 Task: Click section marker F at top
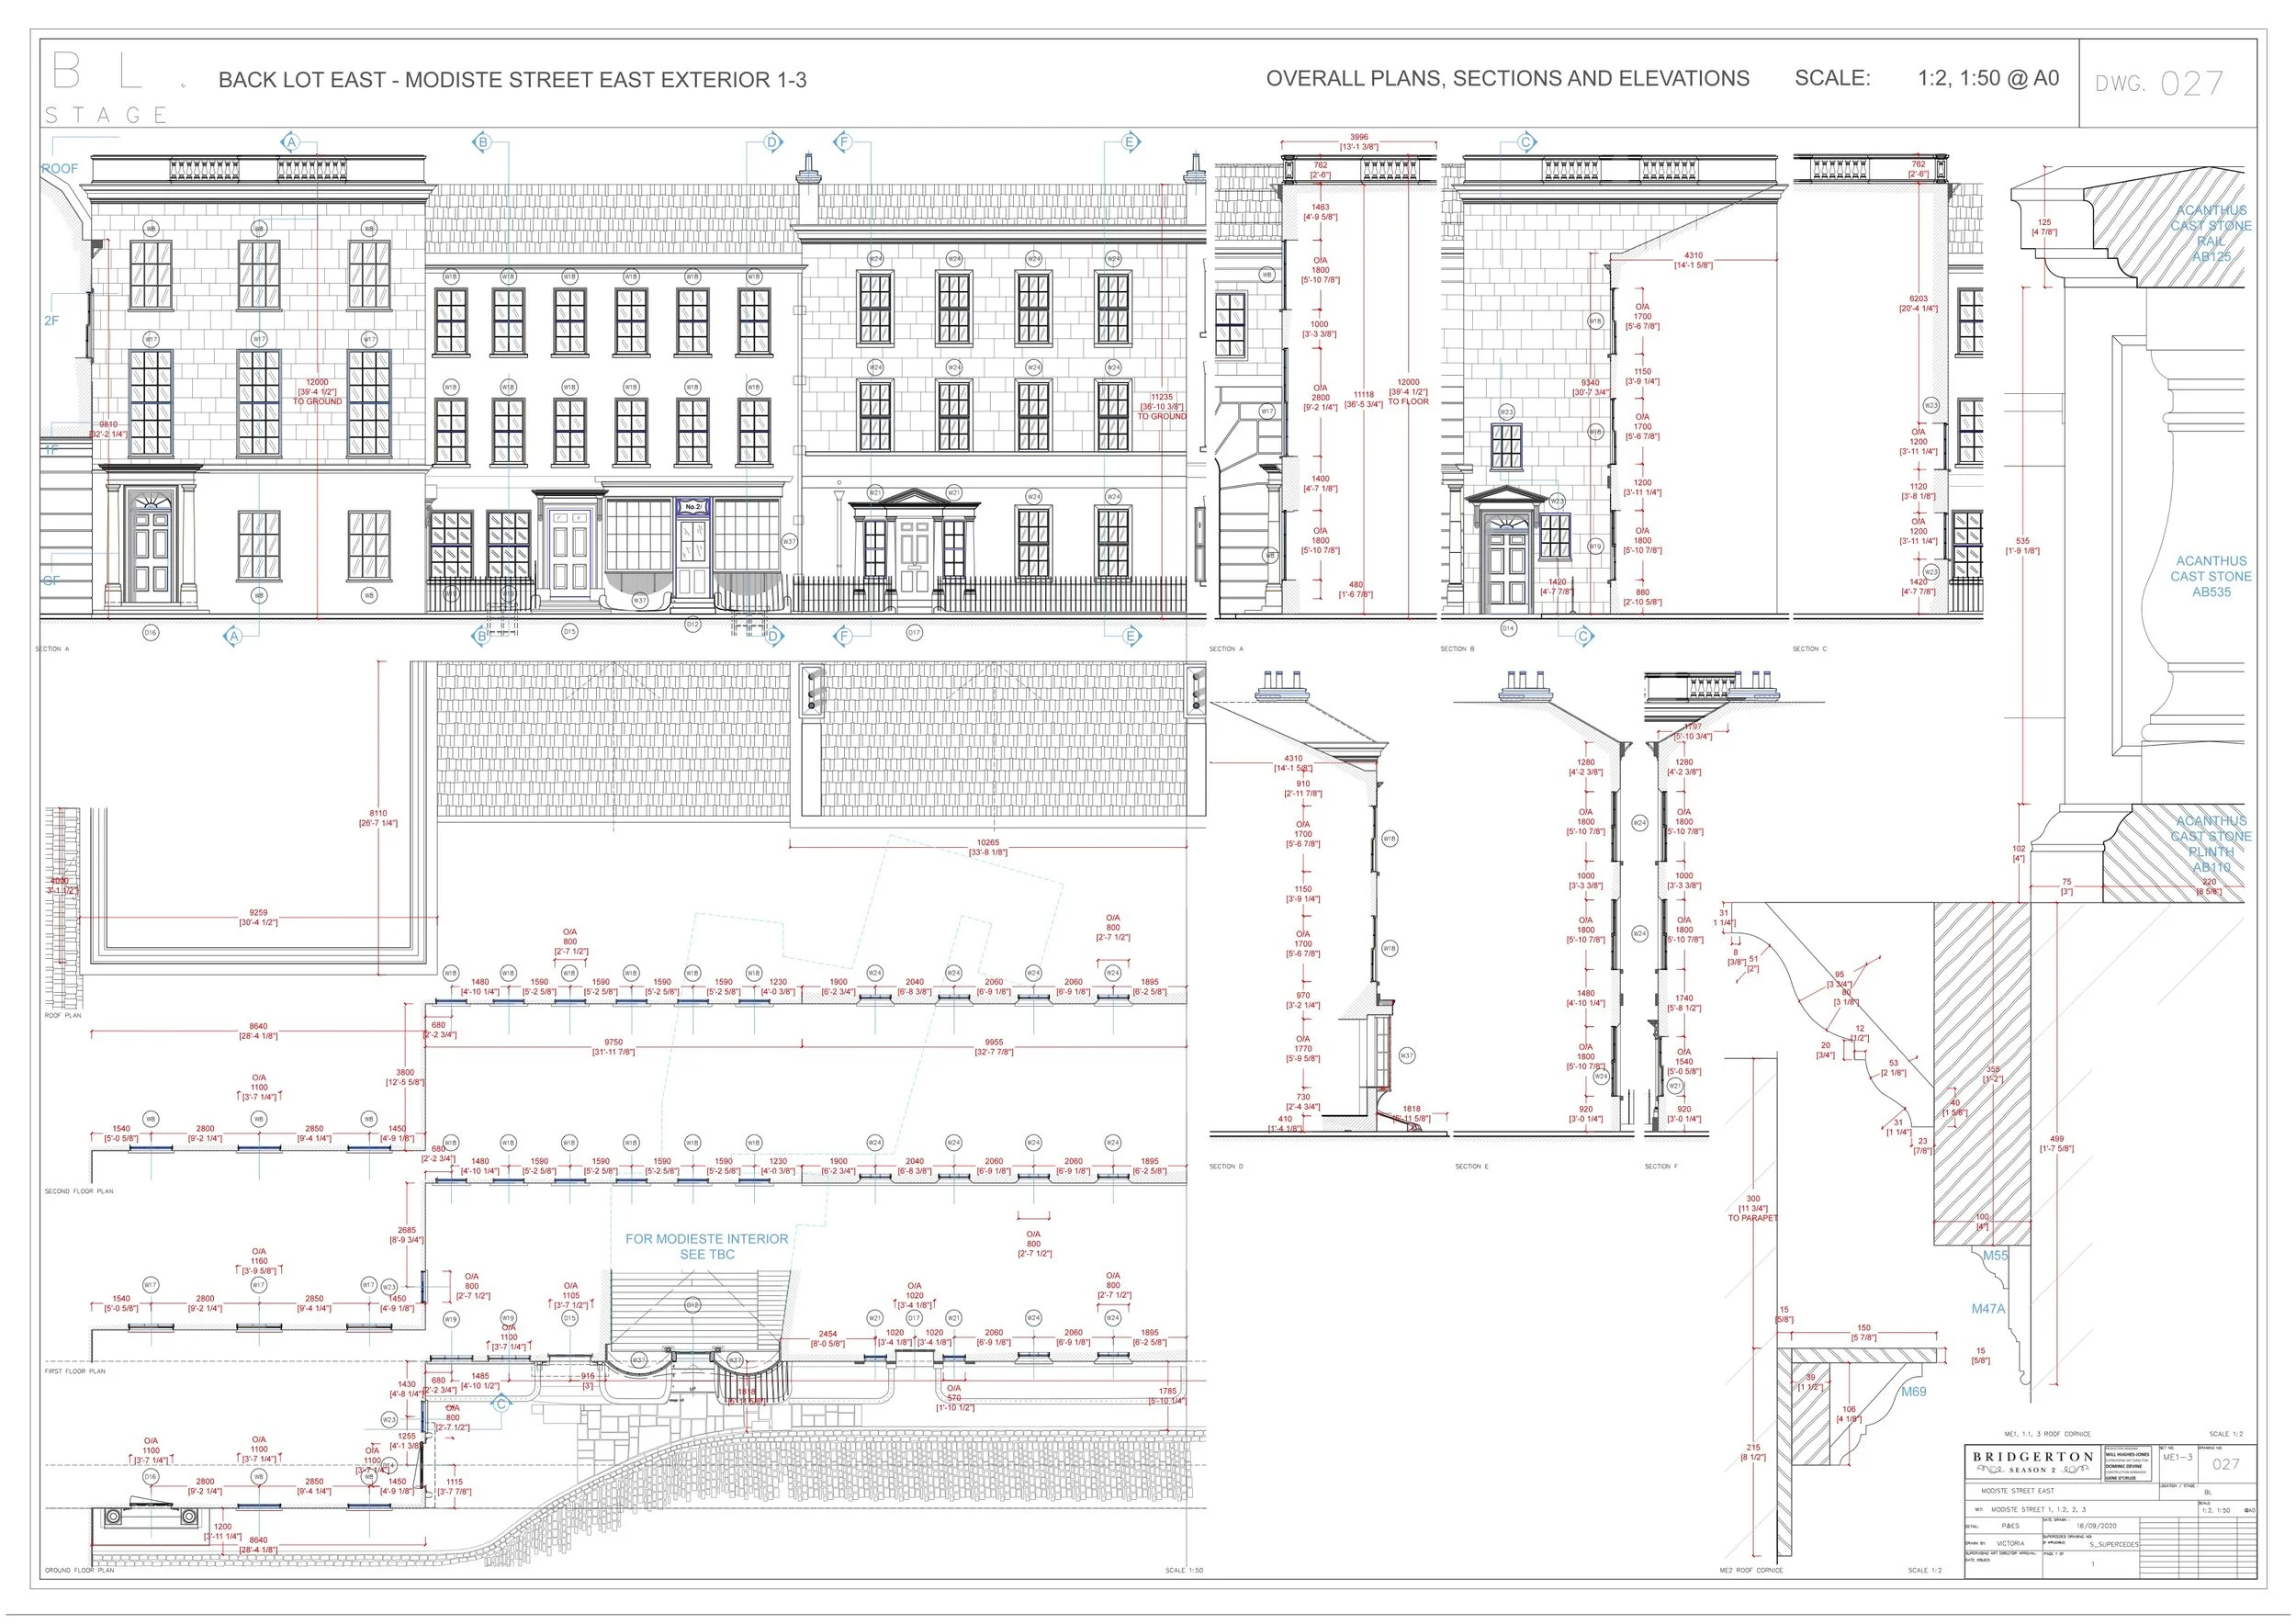coord(843,142)
